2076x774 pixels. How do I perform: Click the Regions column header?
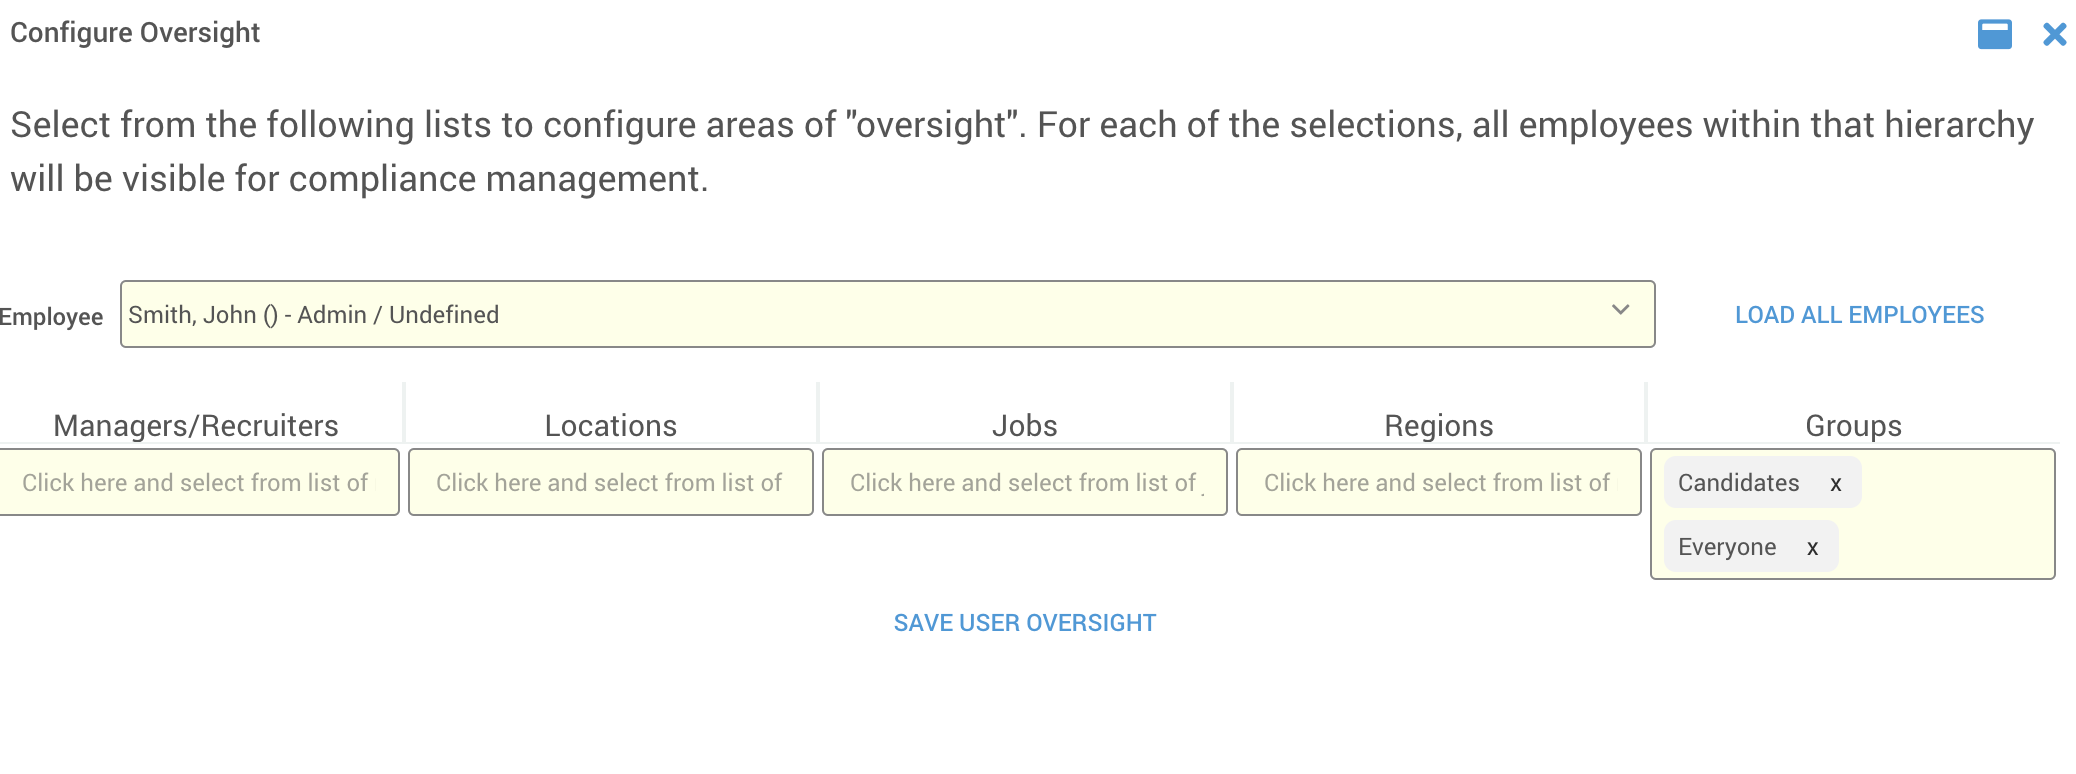pyautogui.click(x=1439, y=426)
